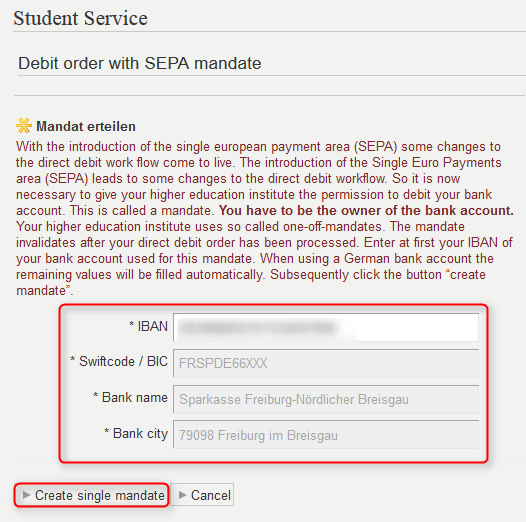Image resolution: width=526 pixels, height=522 pixels.
Task: Click the Debit order with SEPA mandate heading
Action: [x=140, y=63]
